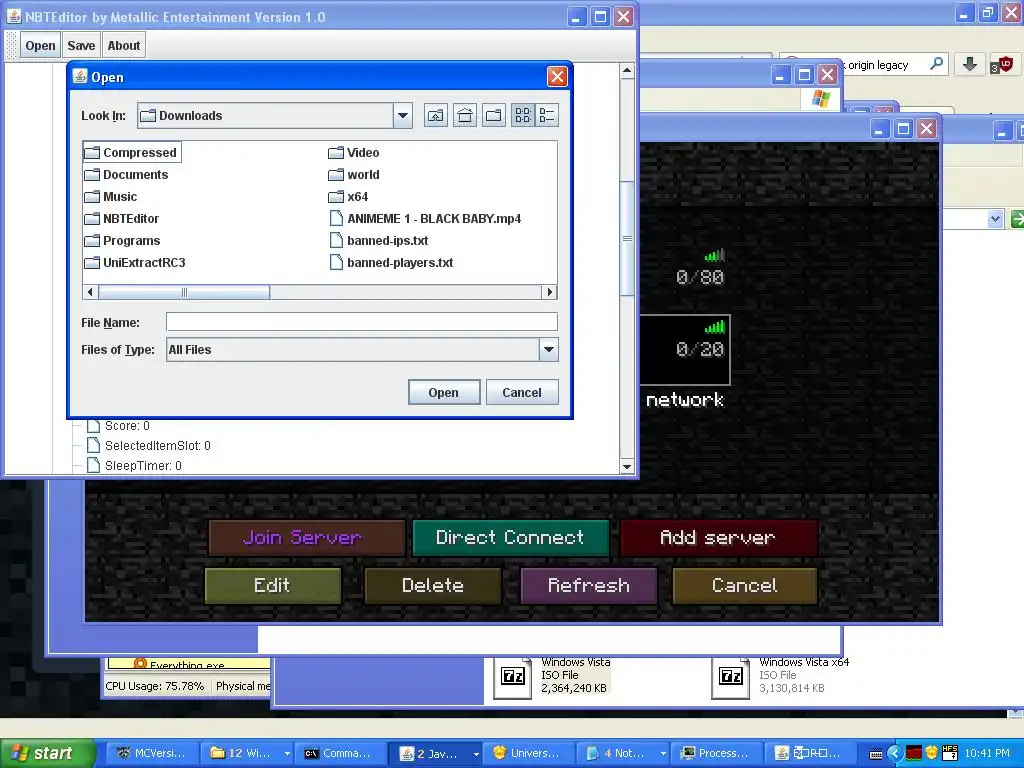Image resolution: width=1024 pixels, height=768 pixels.
Task: Click the file list scroll right arrow
Action: point(550,292)
